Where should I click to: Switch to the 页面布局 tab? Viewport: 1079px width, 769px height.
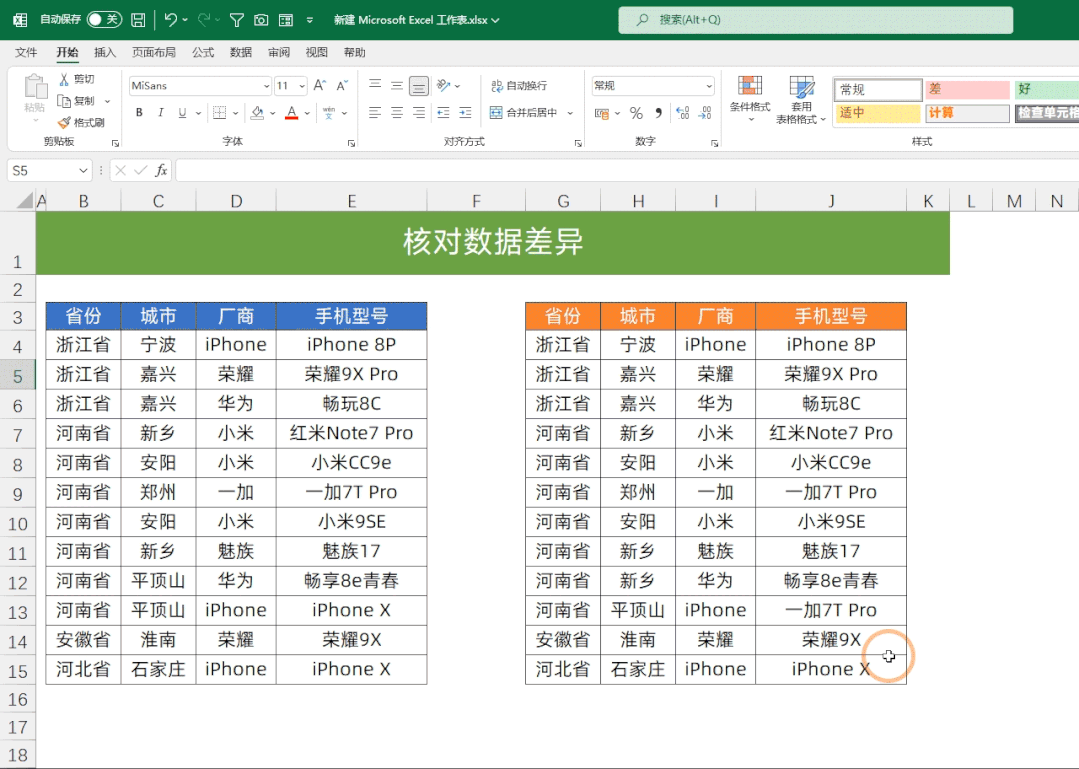153,52
